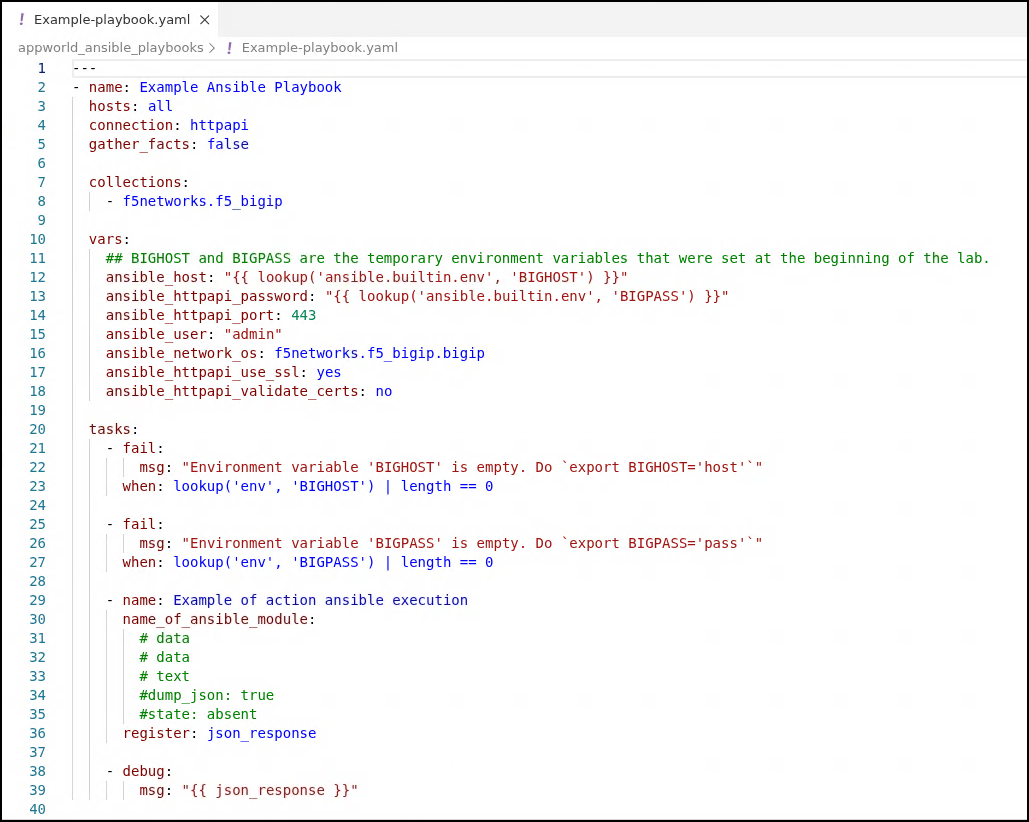The width and height of the screenshot is (1029, 822).
Task: Click the BIGHOST empty error message
Action: (x=472, y=468)
